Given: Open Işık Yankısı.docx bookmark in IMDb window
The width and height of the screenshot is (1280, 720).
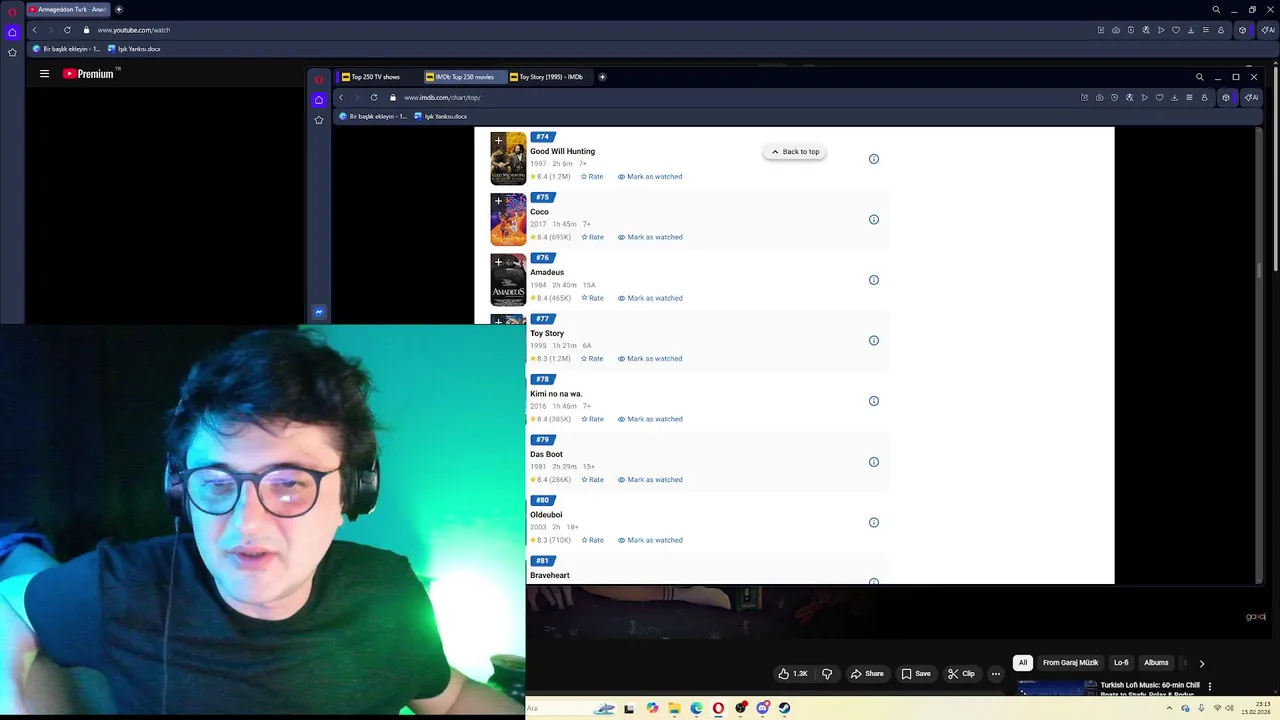Looking at the screenshot, I should (441, 116).
